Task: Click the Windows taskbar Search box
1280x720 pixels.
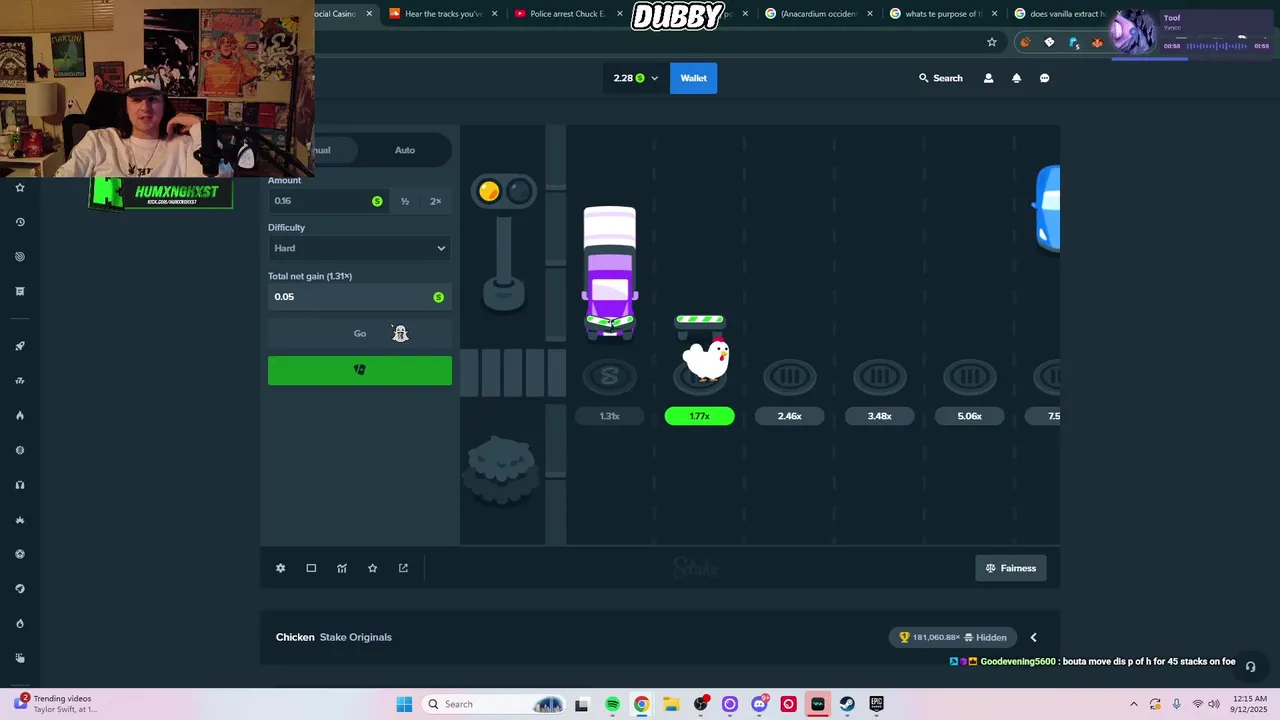Action: pos(493,704)
